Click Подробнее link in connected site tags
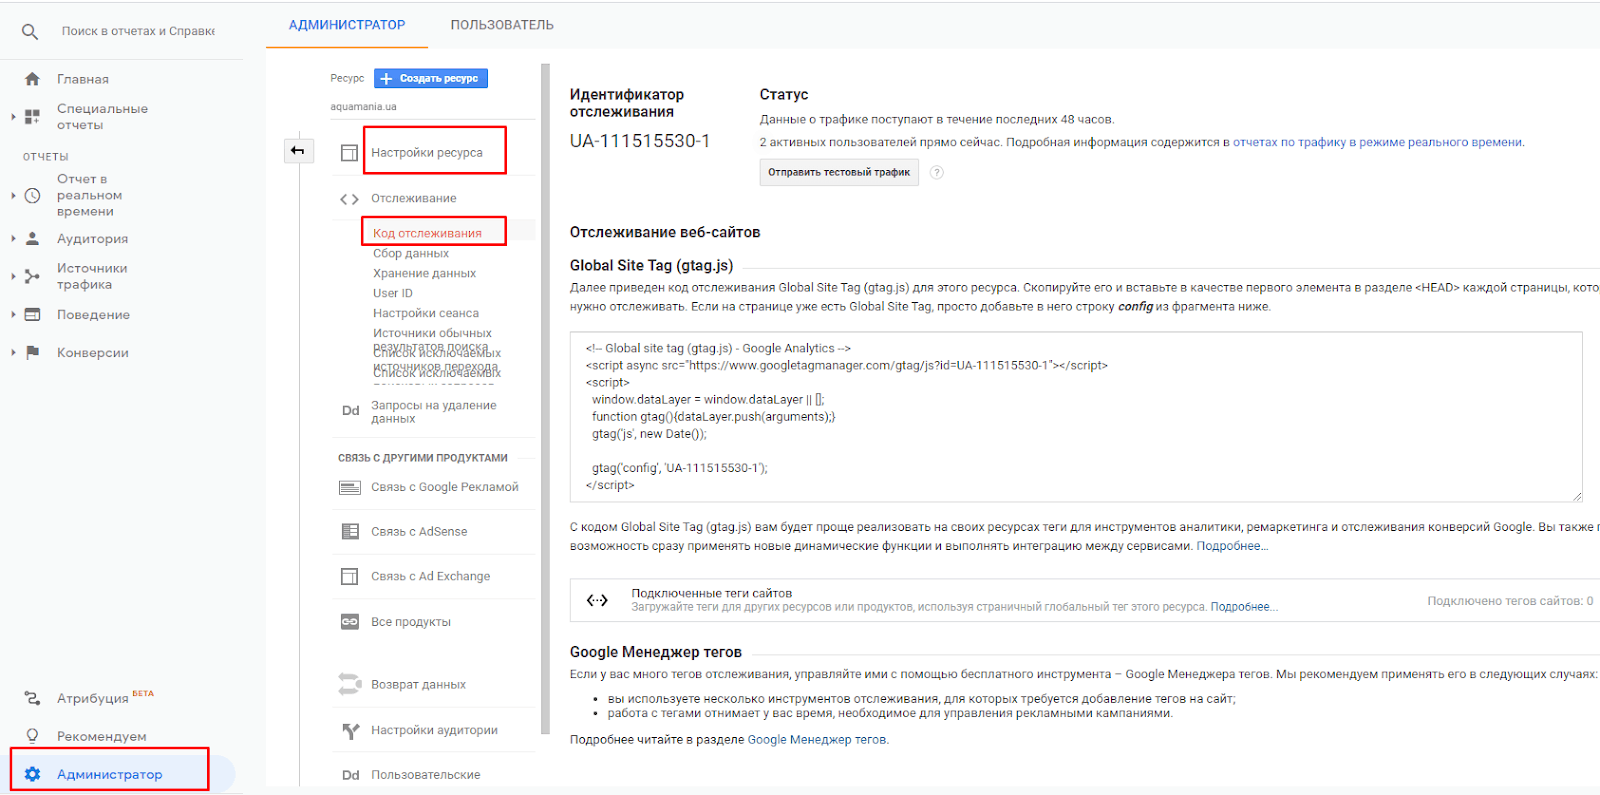Image resolution: width=1600 pixels, height=795 pixels. [x=1244, y=607]
